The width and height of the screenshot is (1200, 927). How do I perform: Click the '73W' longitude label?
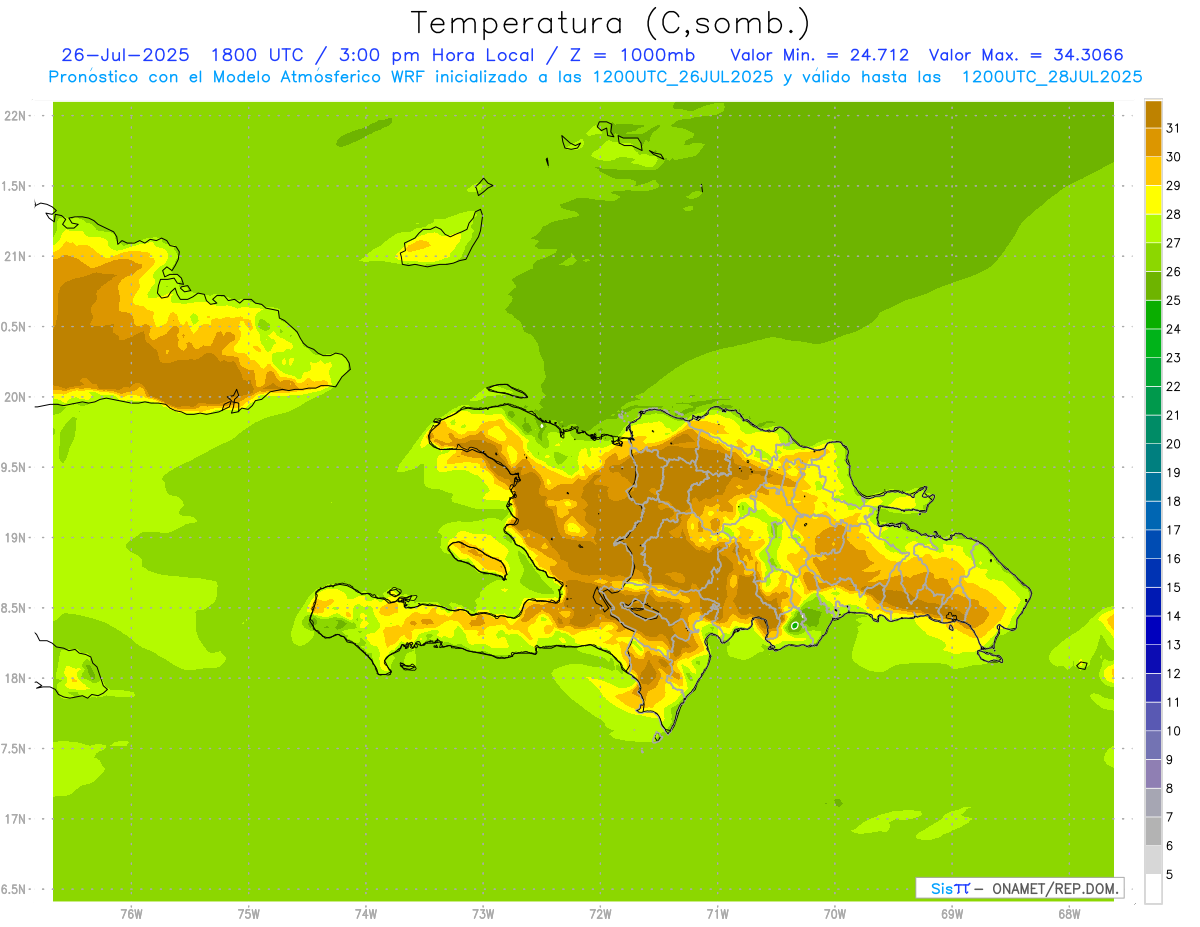coord(483,914)
